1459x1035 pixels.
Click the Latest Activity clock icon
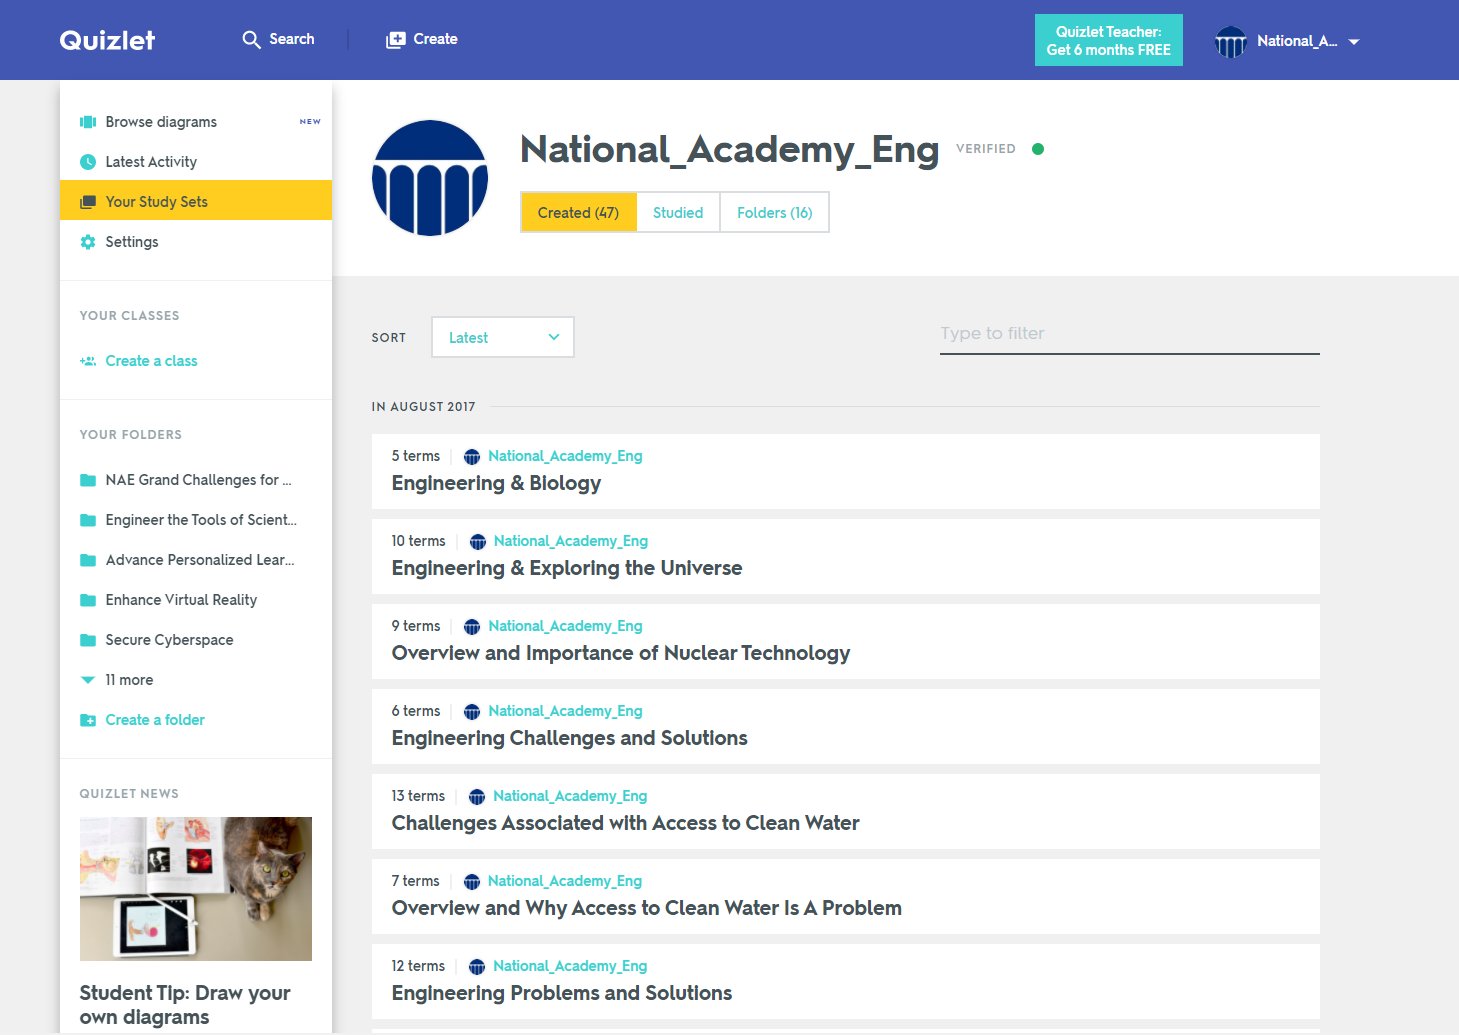[88, 162]
